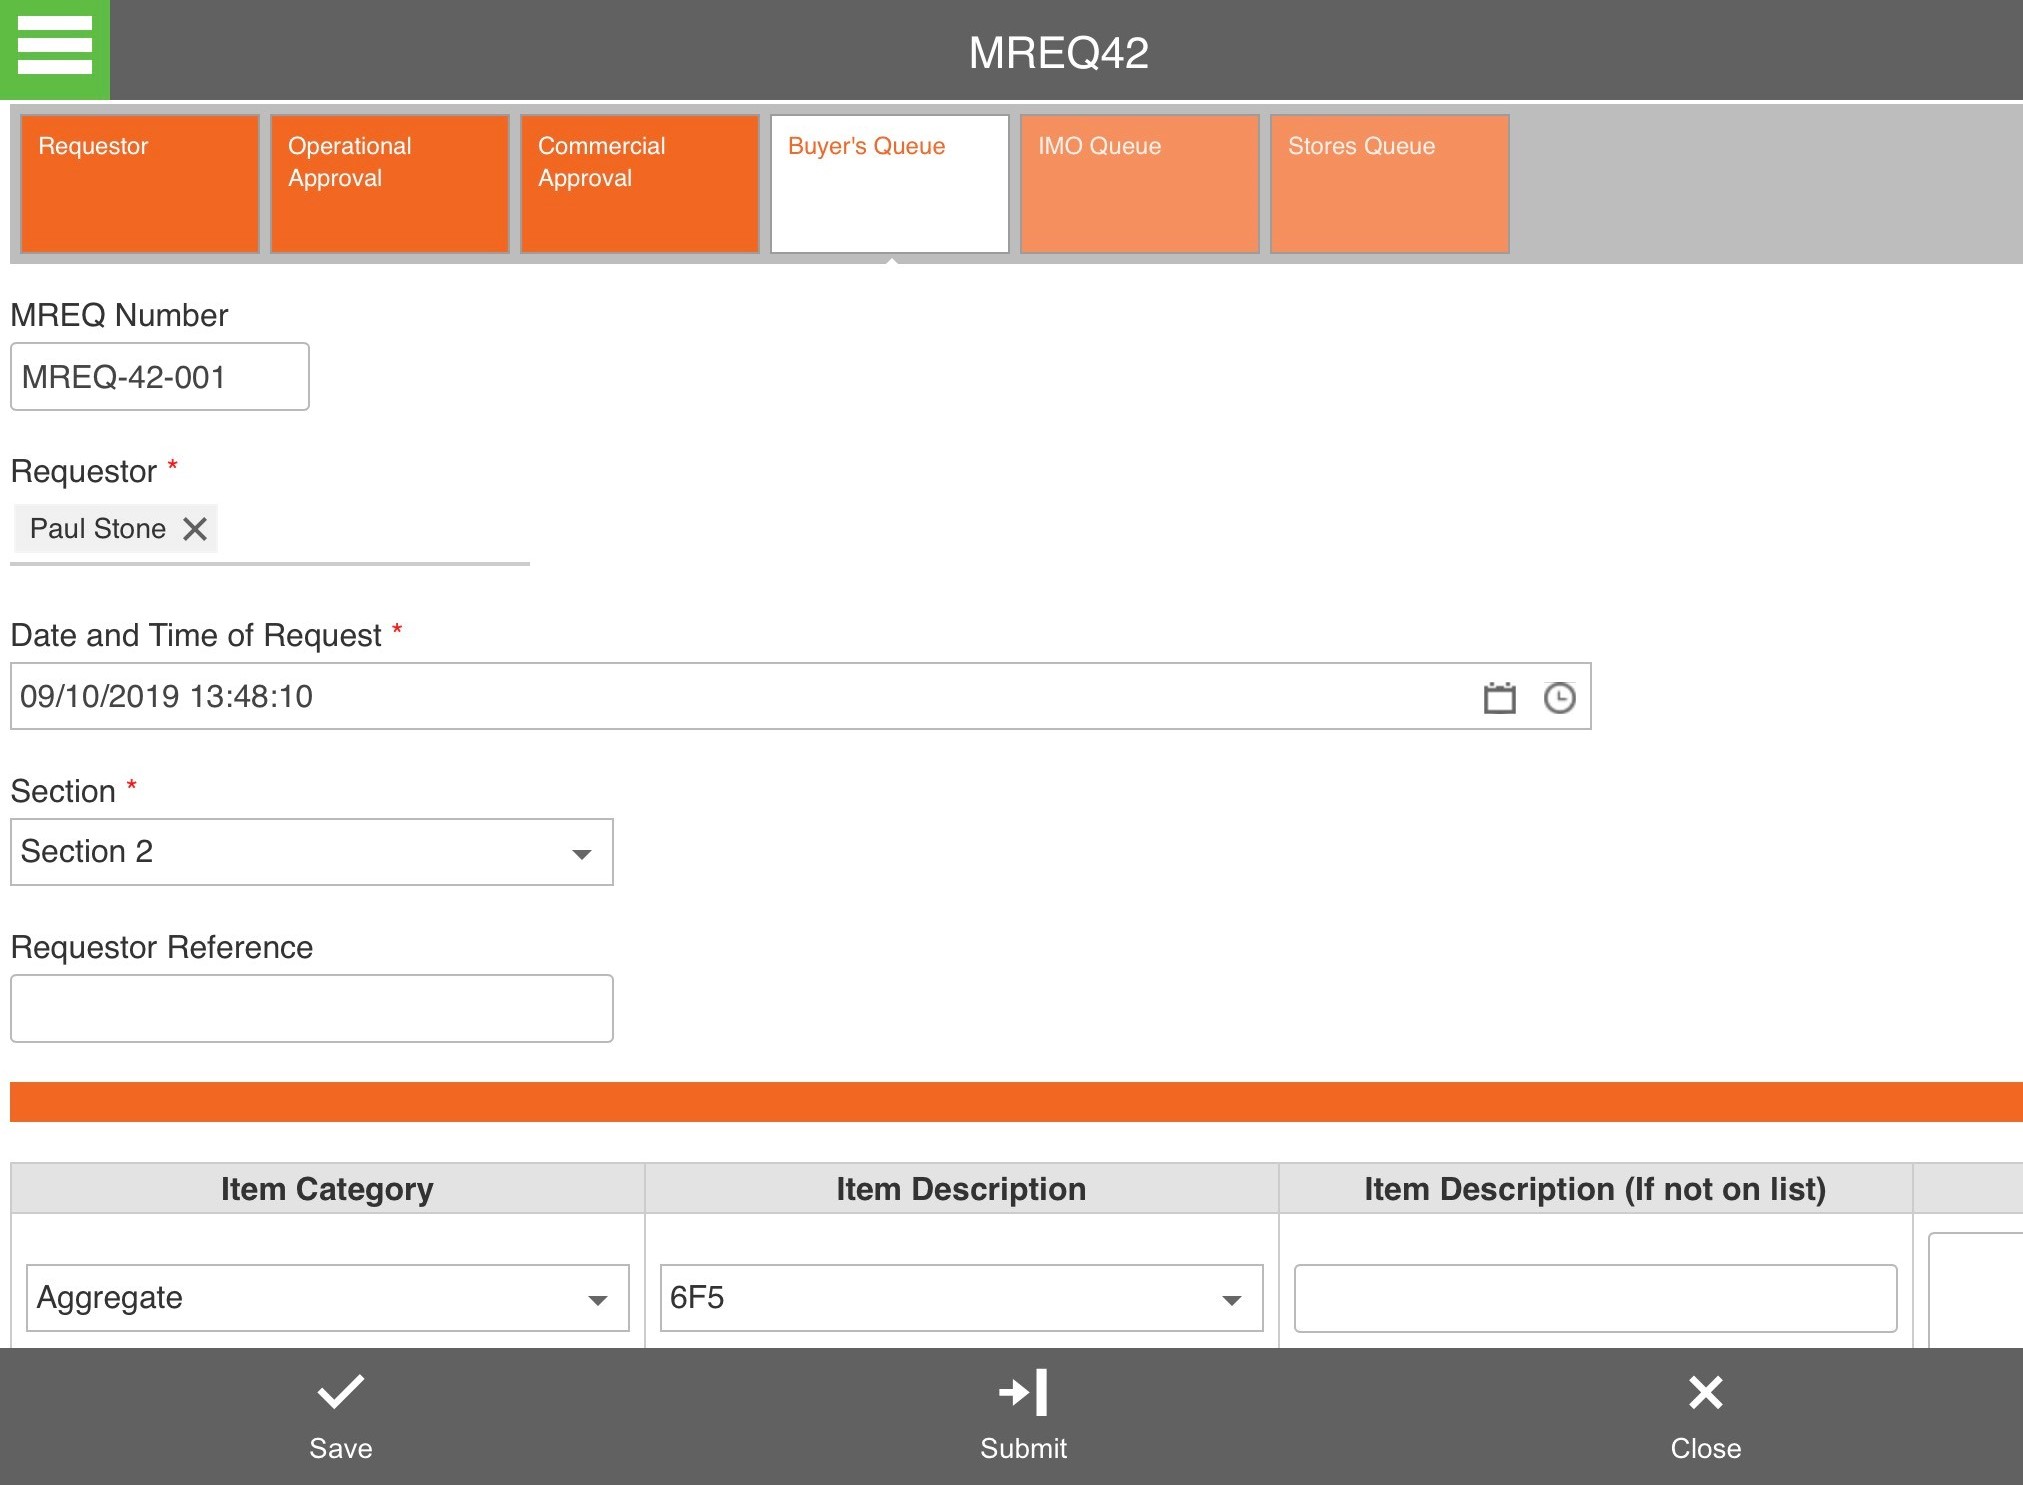Expand the Section dropdown
The image size is (2023, 1485).
tap(583, 852)
